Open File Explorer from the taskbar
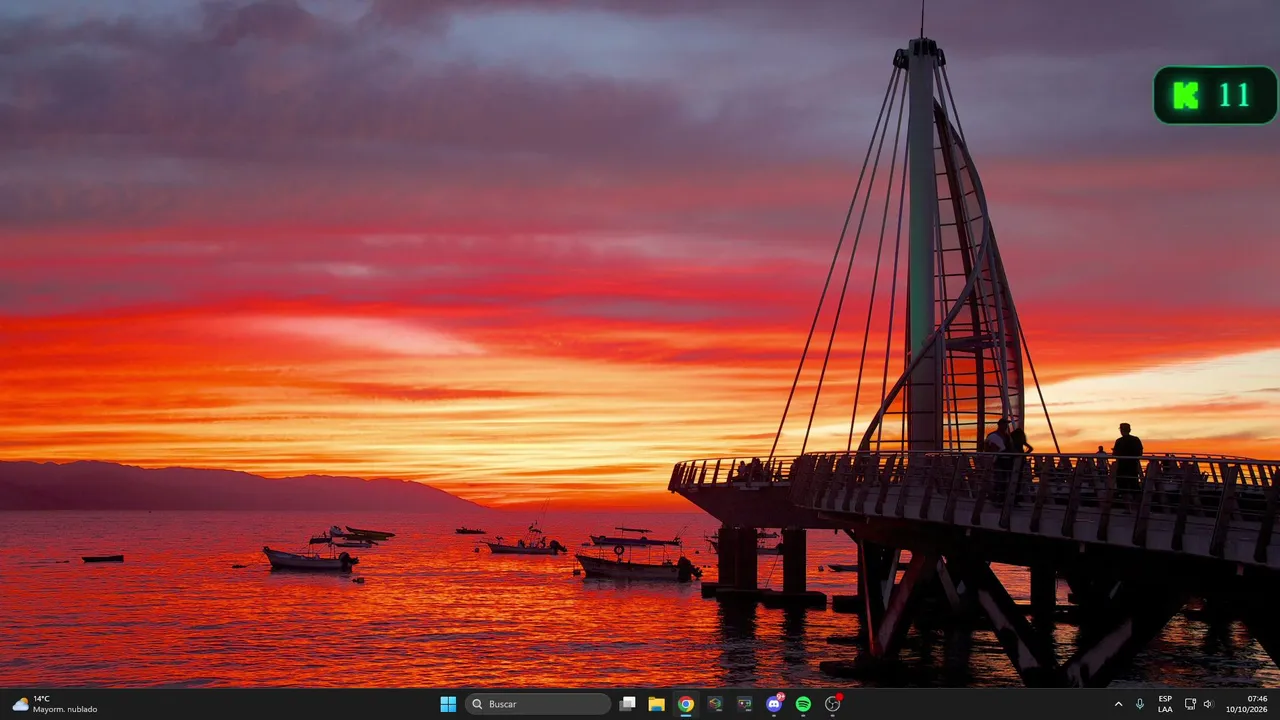Screen dimensions: 1280x720 [x=656, y=704]
